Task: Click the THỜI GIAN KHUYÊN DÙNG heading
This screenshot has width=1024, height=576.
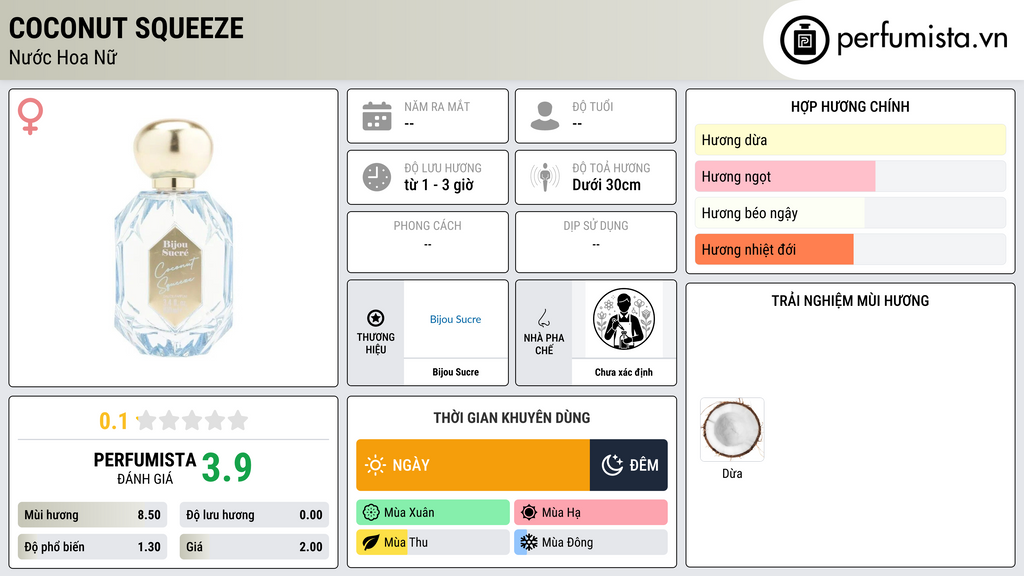Action: 512,418
